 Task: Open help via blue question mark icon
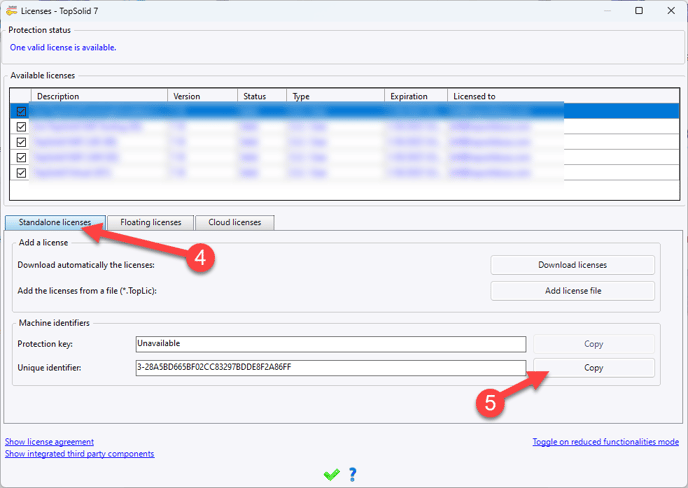353,474
